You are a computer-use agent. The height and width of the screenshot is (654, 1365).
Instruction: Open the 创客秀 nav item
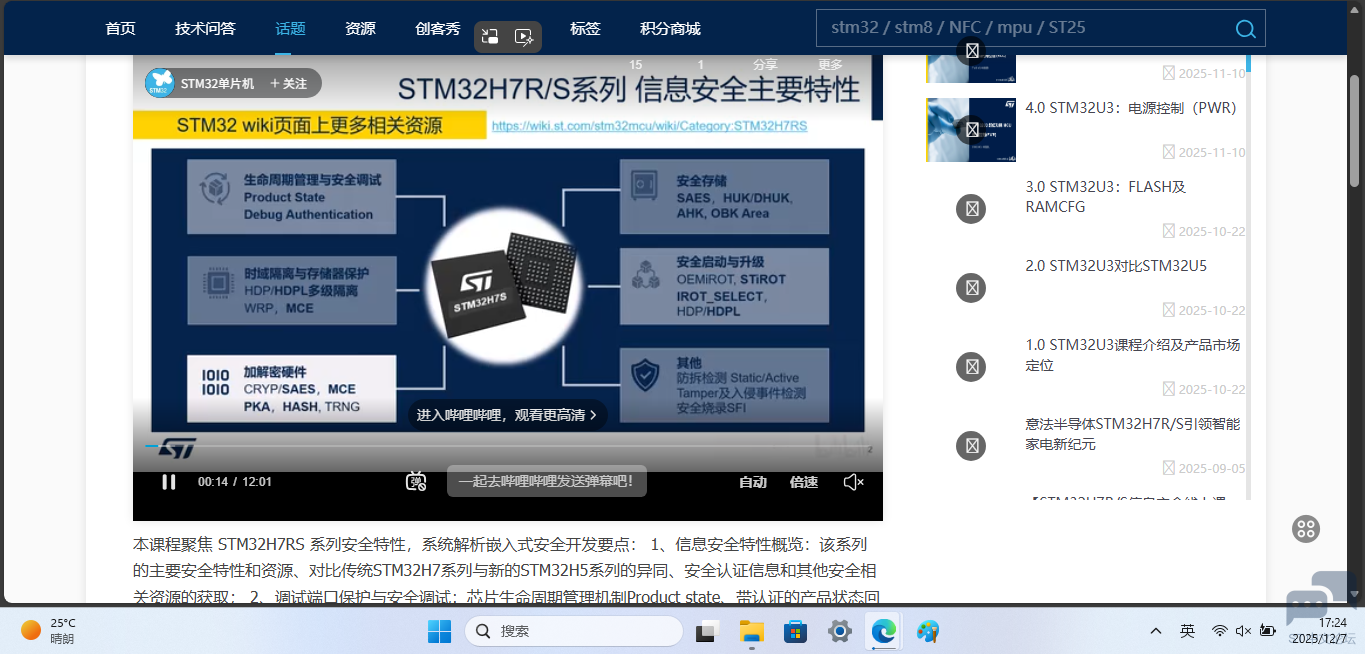tap(438, 28)
